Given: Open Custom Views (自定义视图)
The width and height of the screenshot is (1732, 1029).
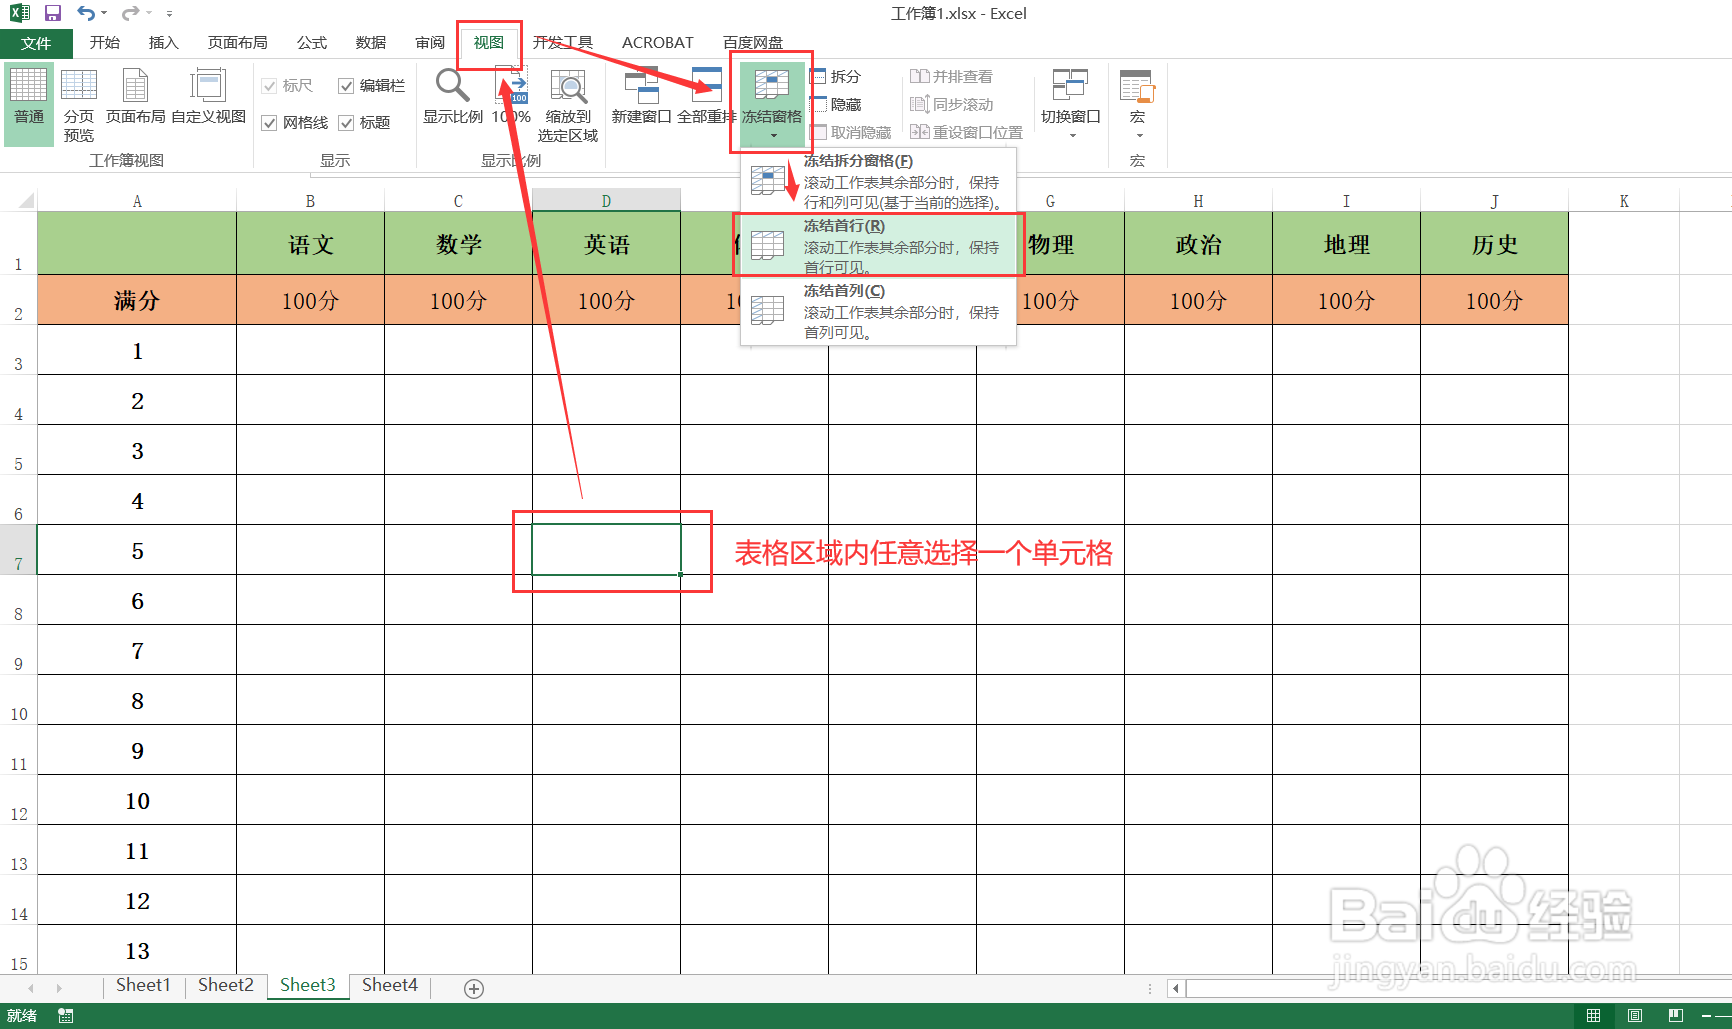Looking at the screenshot, I should [208, 97].
